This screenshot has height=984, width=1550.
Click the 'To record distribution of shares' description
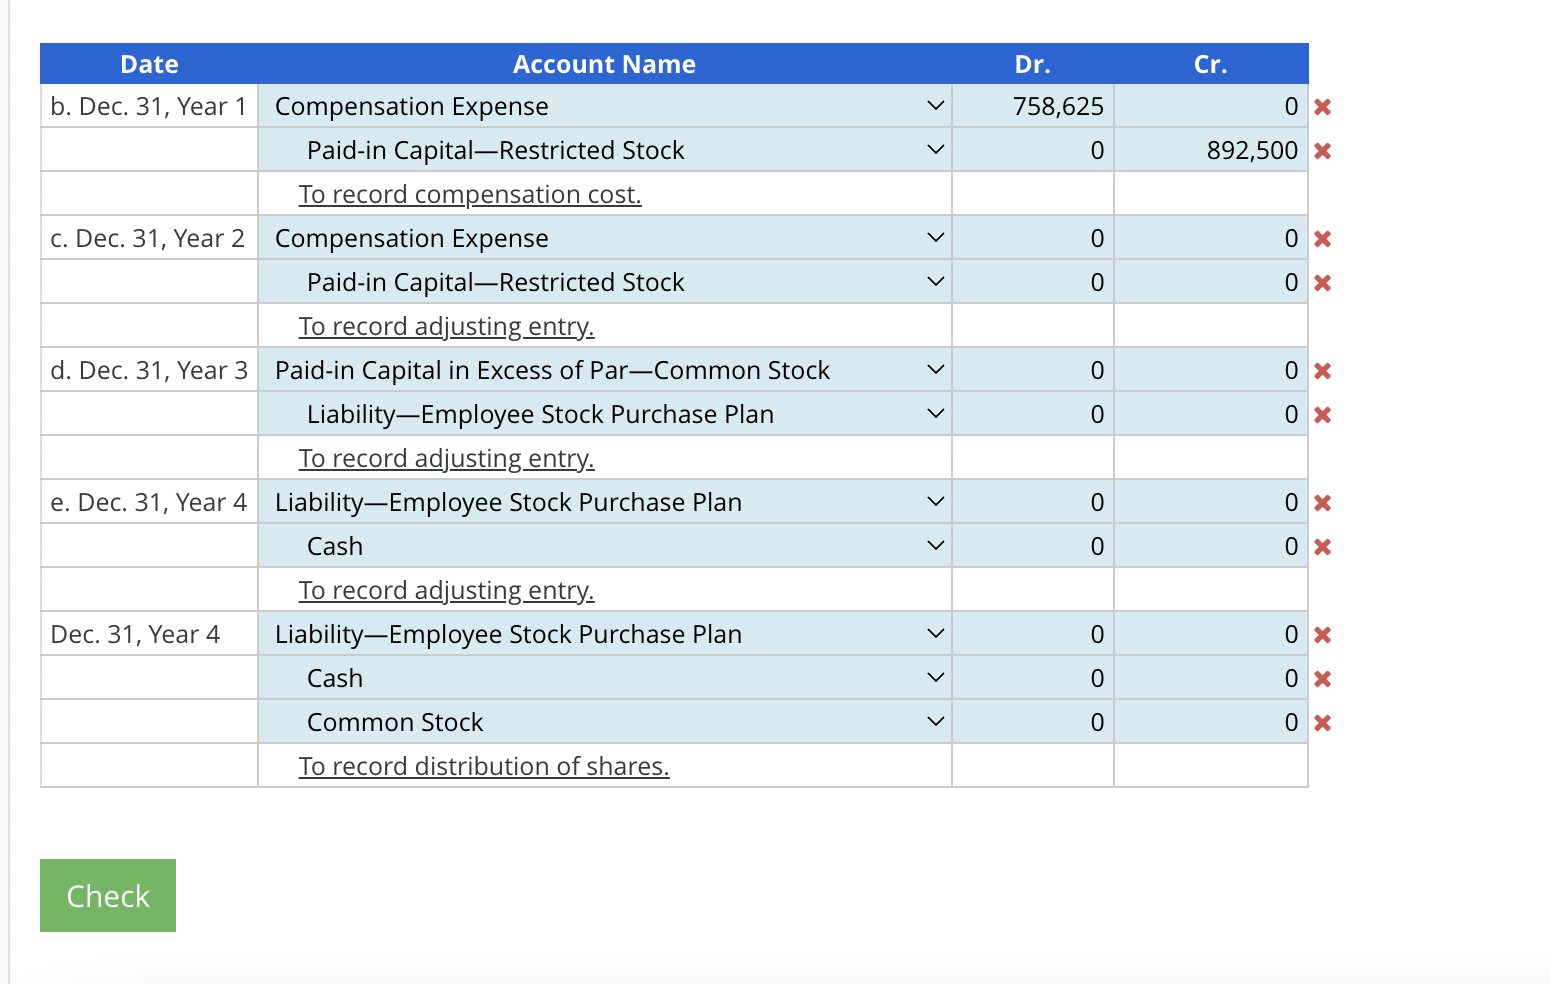(x=484, y=766)
